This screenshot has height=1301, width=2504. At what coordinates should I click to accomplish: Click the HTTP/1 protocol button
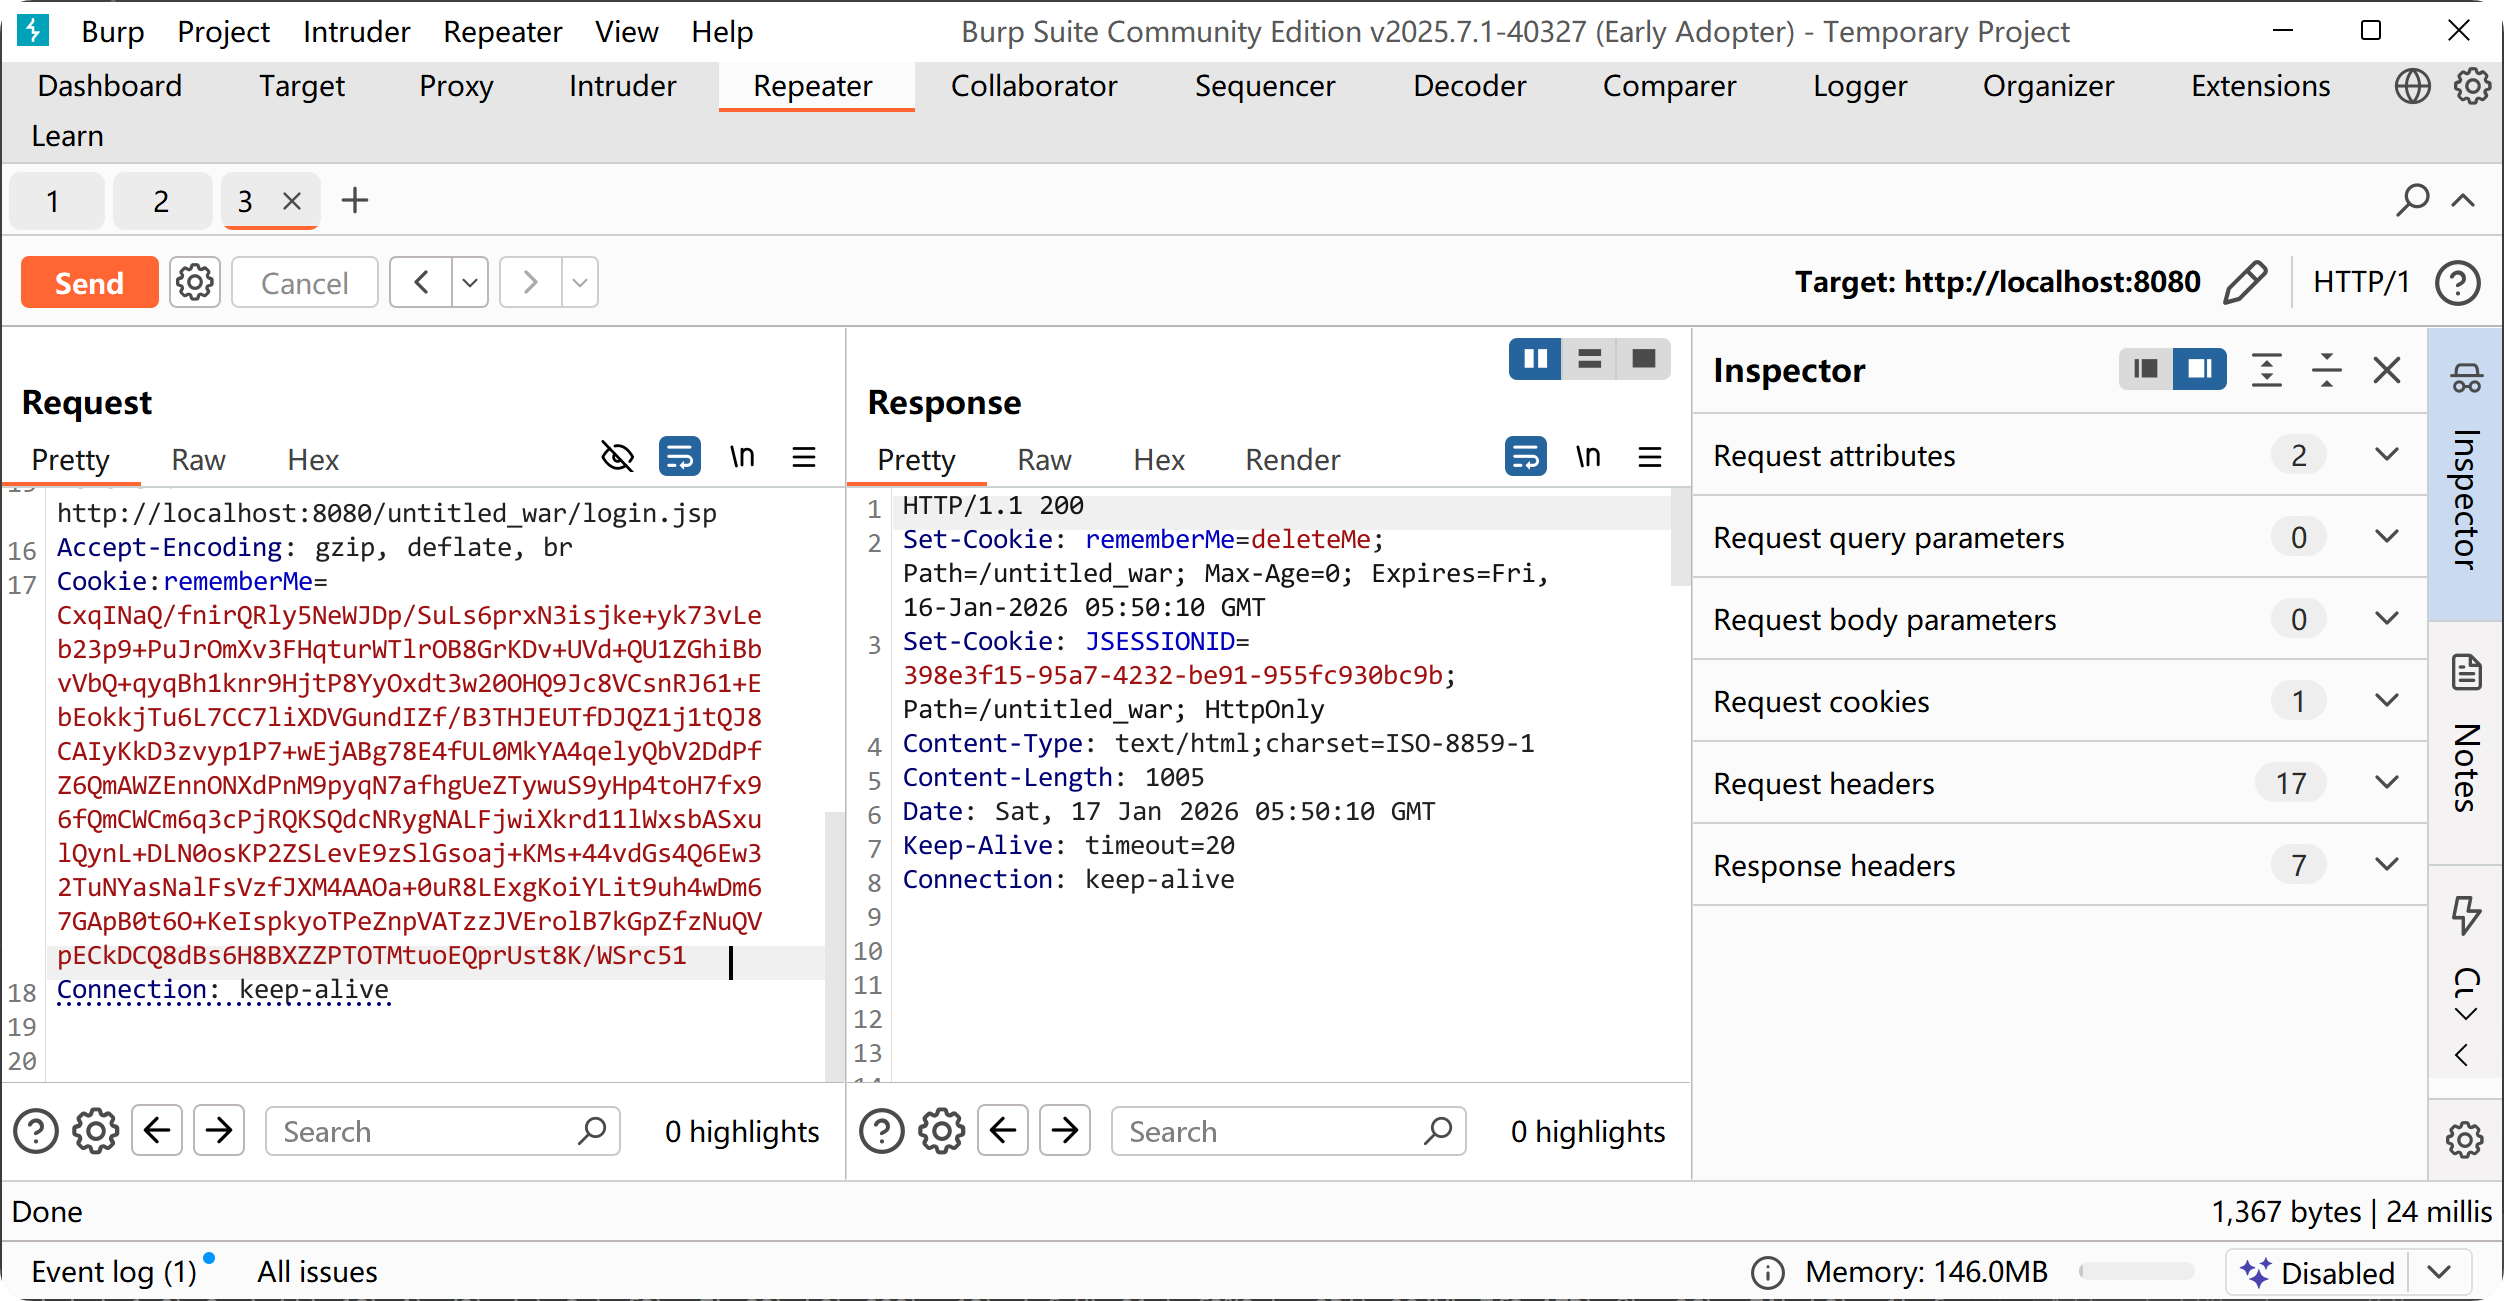(x=2361, y=282)
